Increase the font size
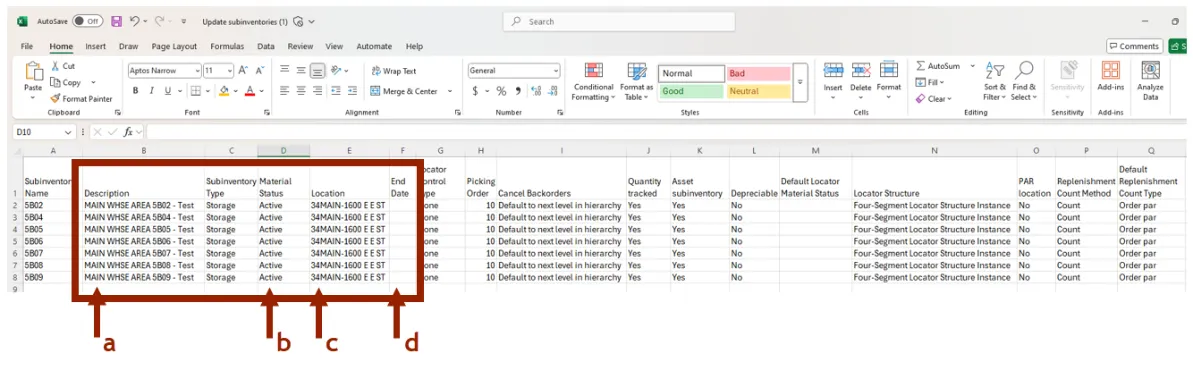Image resolution: width=1193 pixels, height=387 pixels. coord(243,71)
